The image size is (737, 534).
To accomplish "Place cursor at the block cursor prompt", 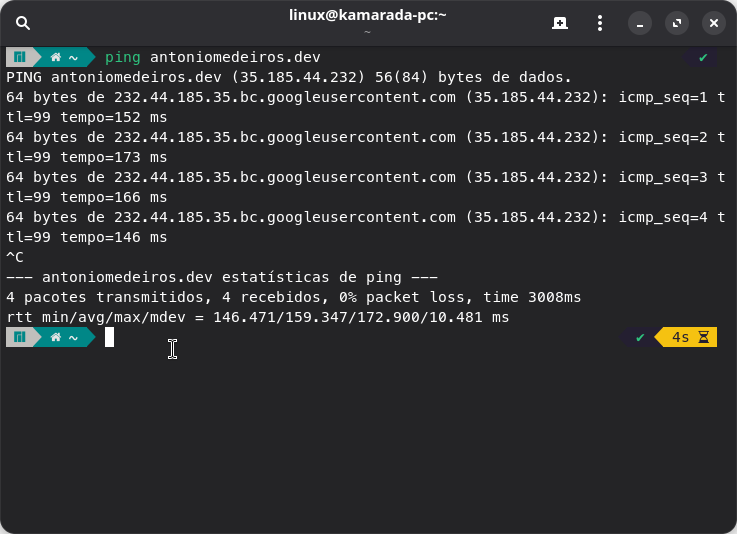I will [110, 337].
